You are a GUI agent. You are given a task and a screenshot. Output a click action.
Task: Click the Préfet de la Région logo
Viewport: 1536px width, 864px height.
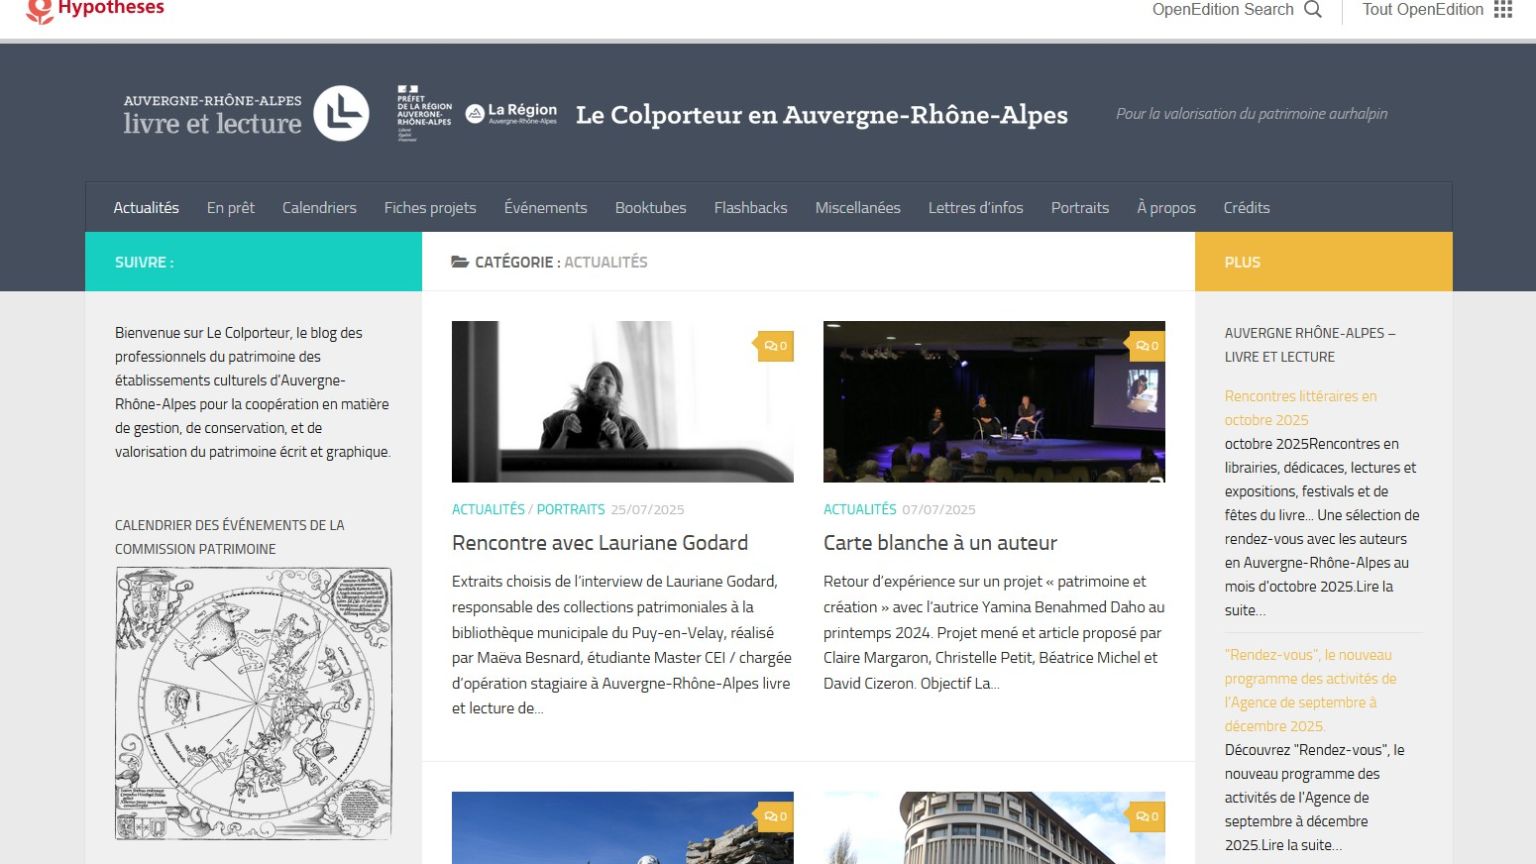pos(424,113)
